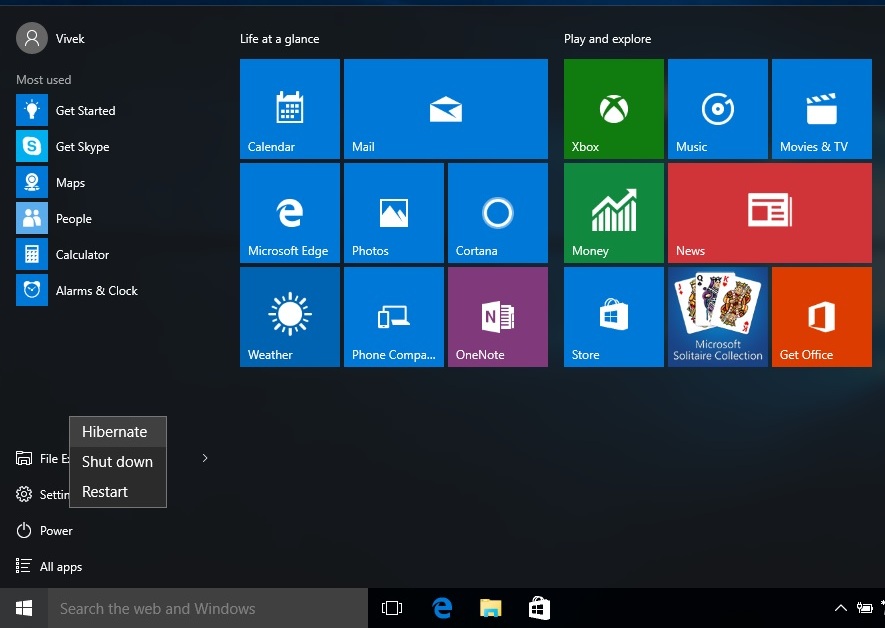885x628 pixels.
Task: Click the Maps app icon
Action: 32,182
